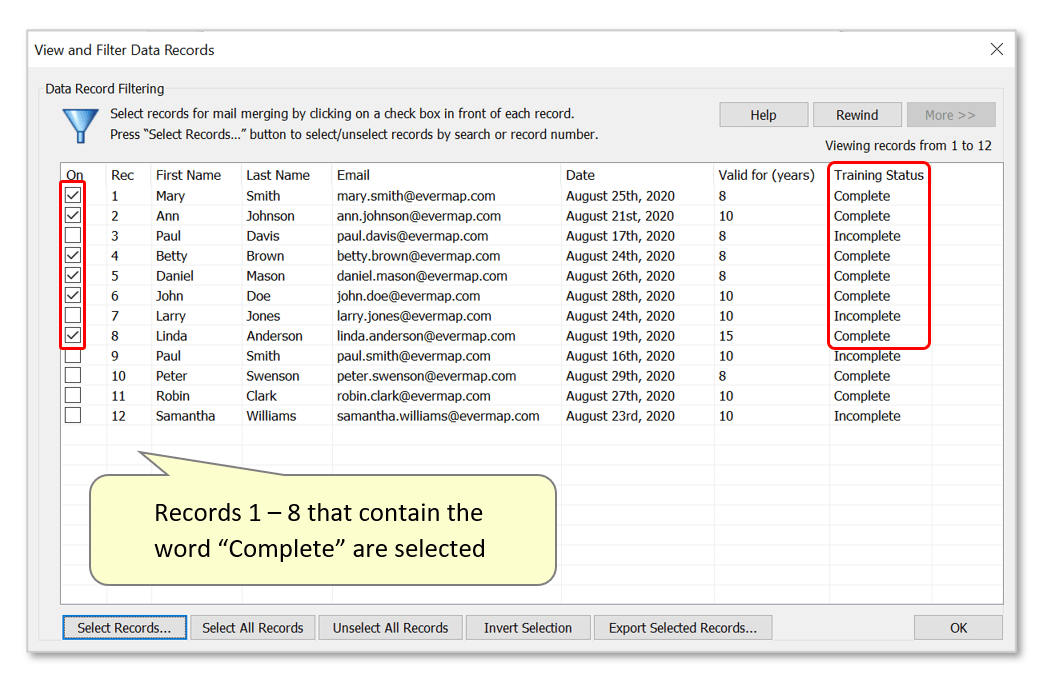Image resolution: width=1051 pixels, height=688 pixels.
Task: Click the Rewind button
Action: [857, 115]
